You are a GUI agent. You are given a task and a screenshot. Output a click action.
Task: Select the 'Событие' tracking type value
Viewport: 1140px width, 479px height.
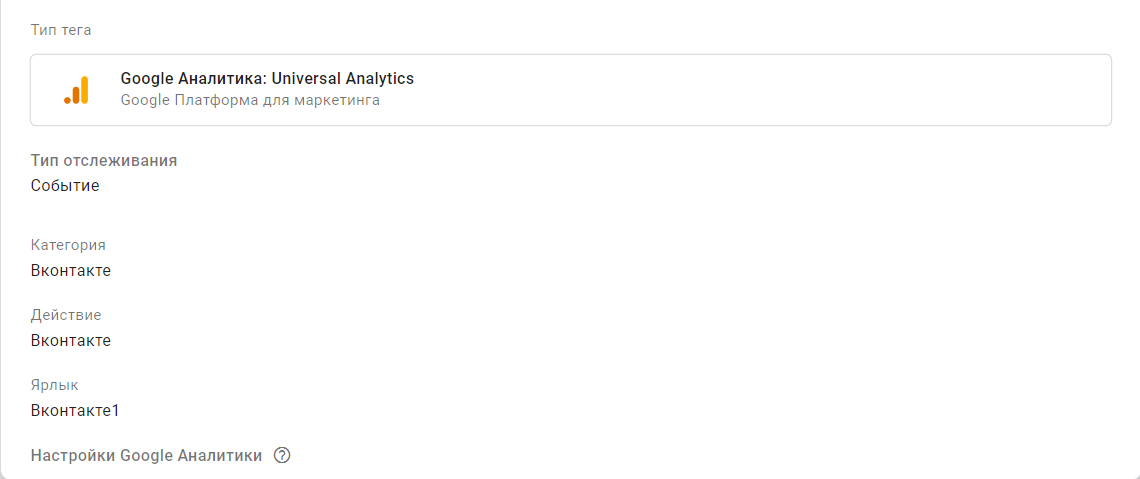65,185
